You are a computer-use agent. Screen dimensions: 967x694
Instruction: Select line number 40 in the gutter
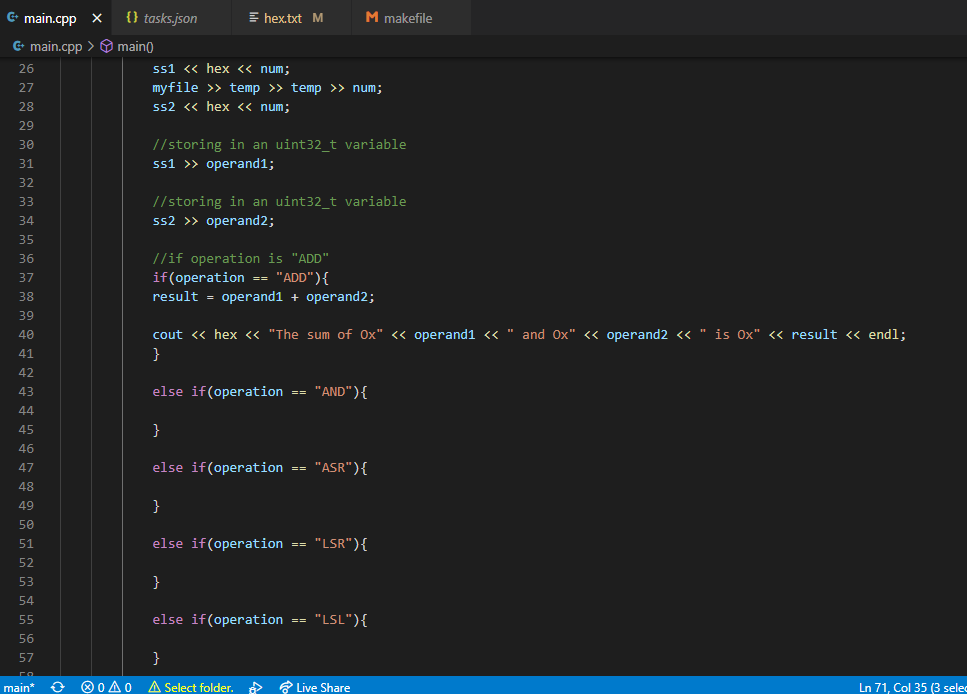click(26, 334)
